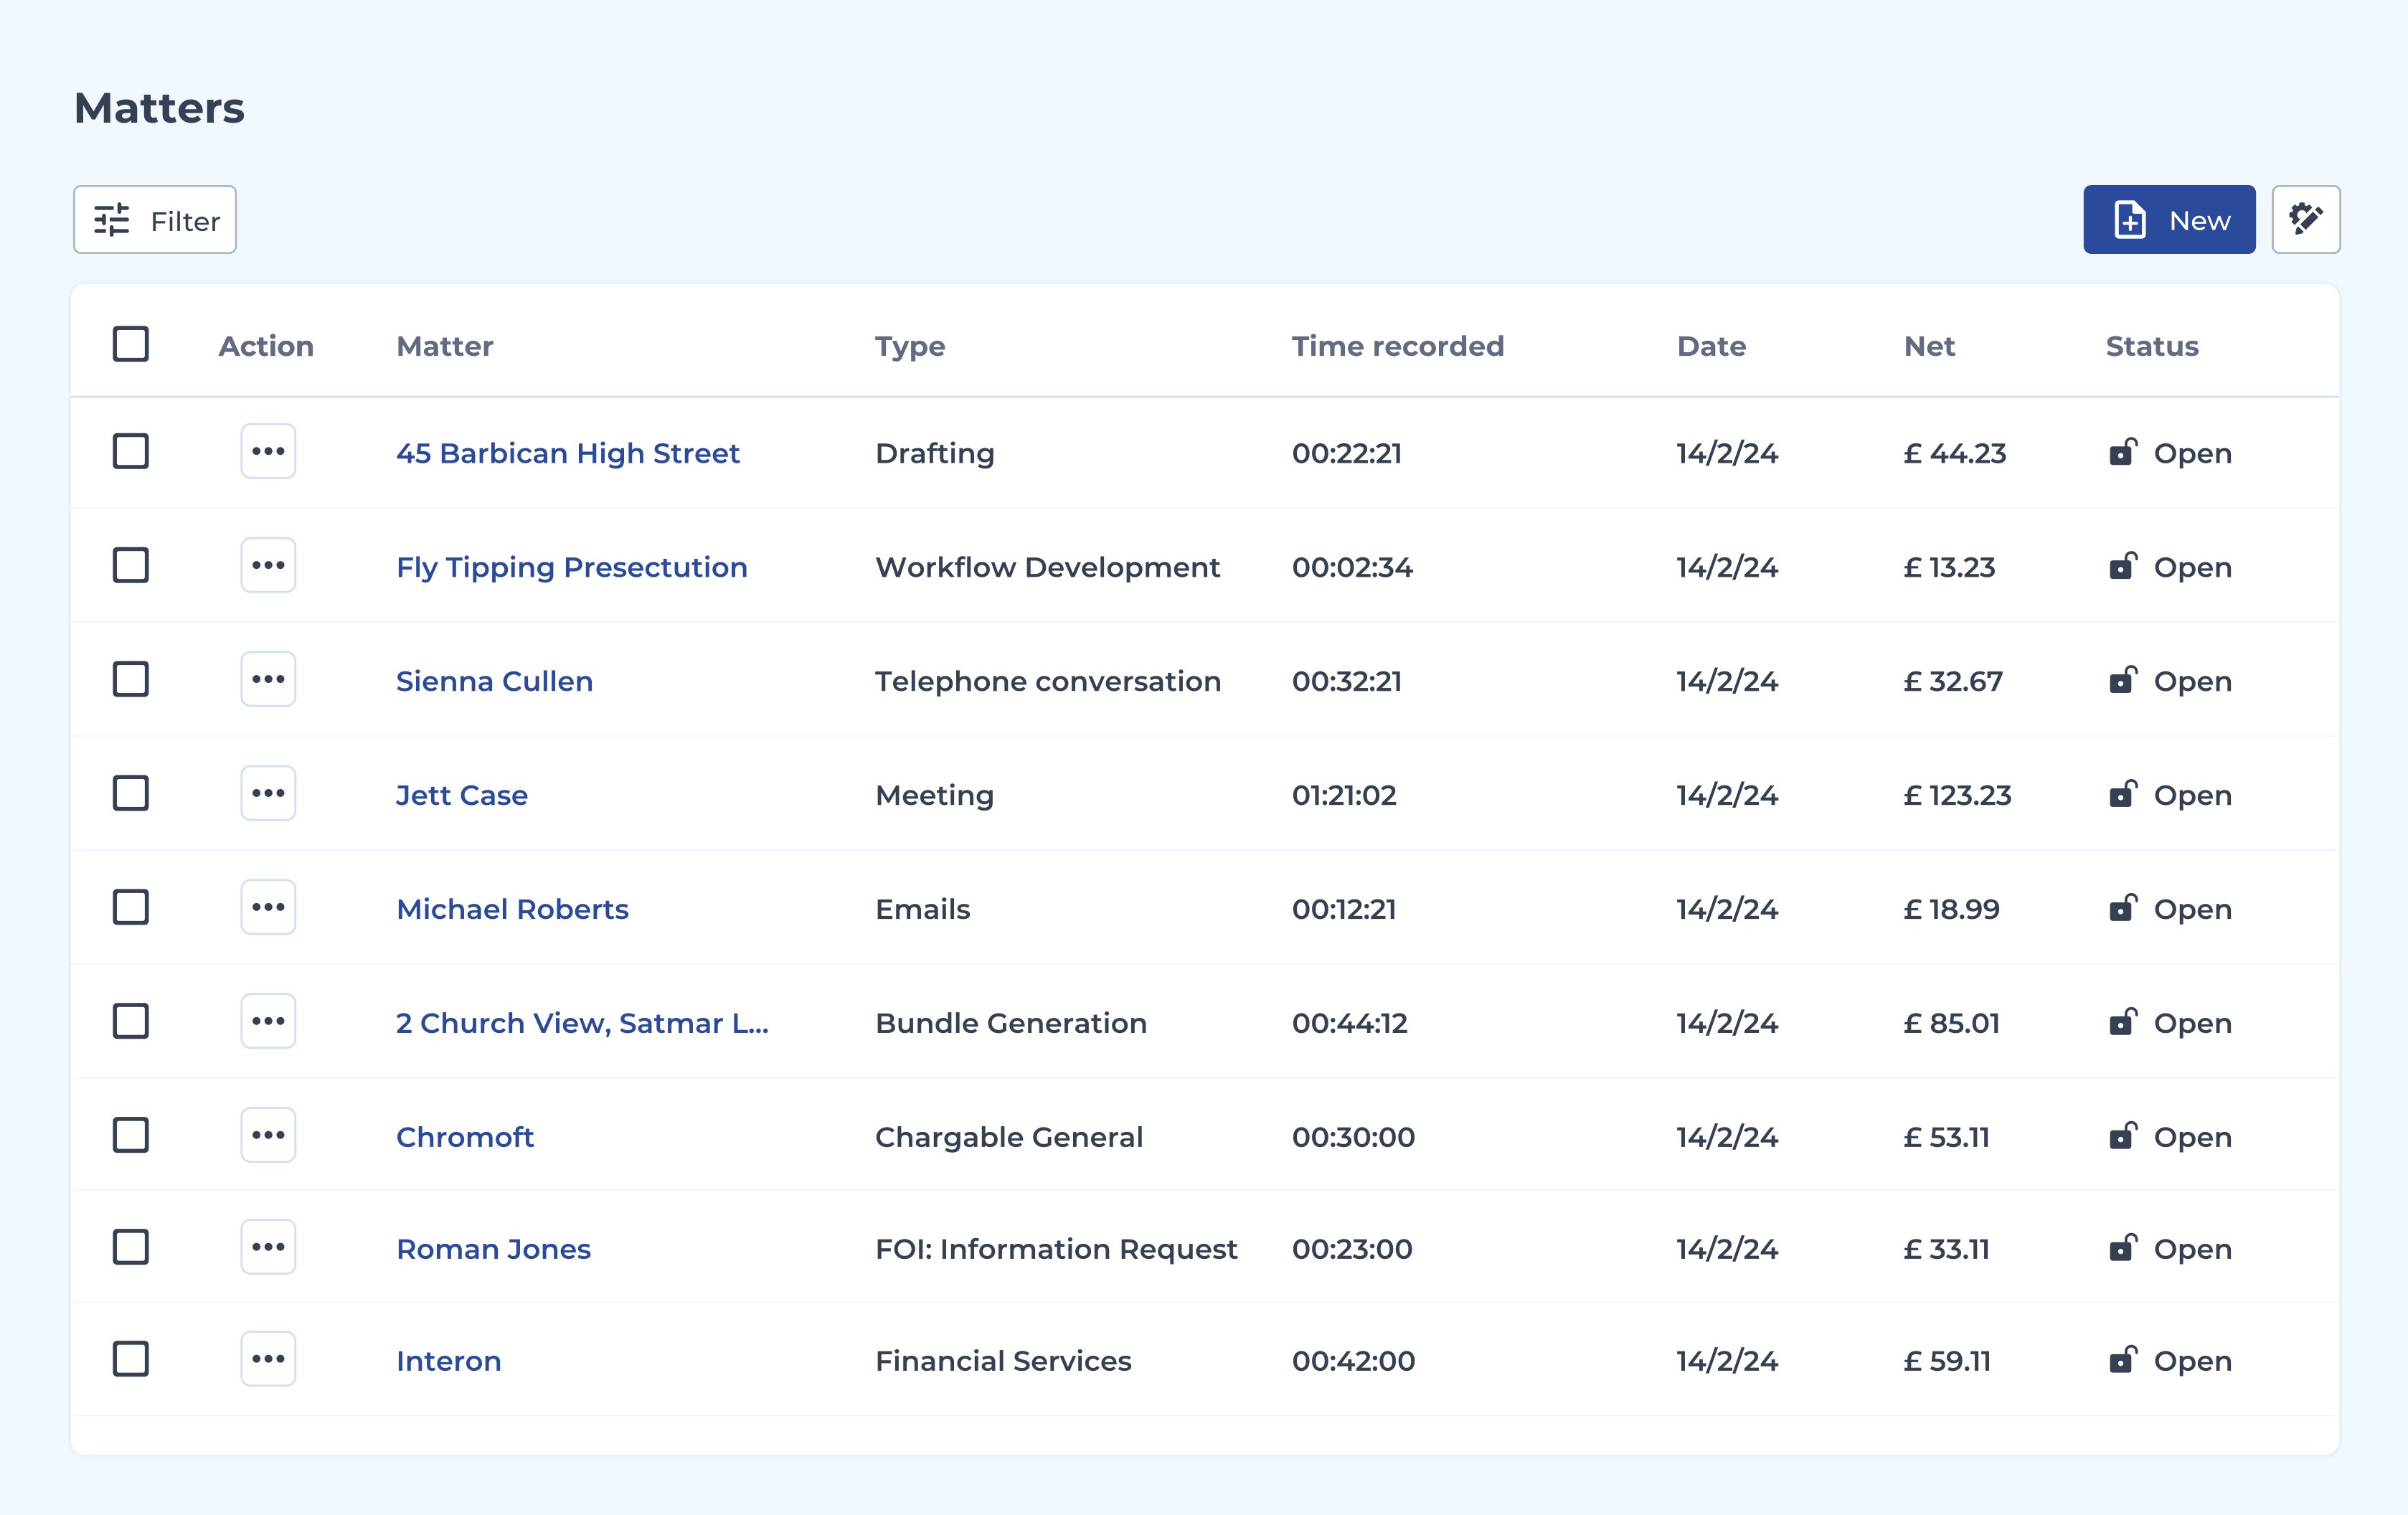Create a new matter with New button
Screen dimensions: 2408x1515
pyautogui.click(x=2169, y=219)
